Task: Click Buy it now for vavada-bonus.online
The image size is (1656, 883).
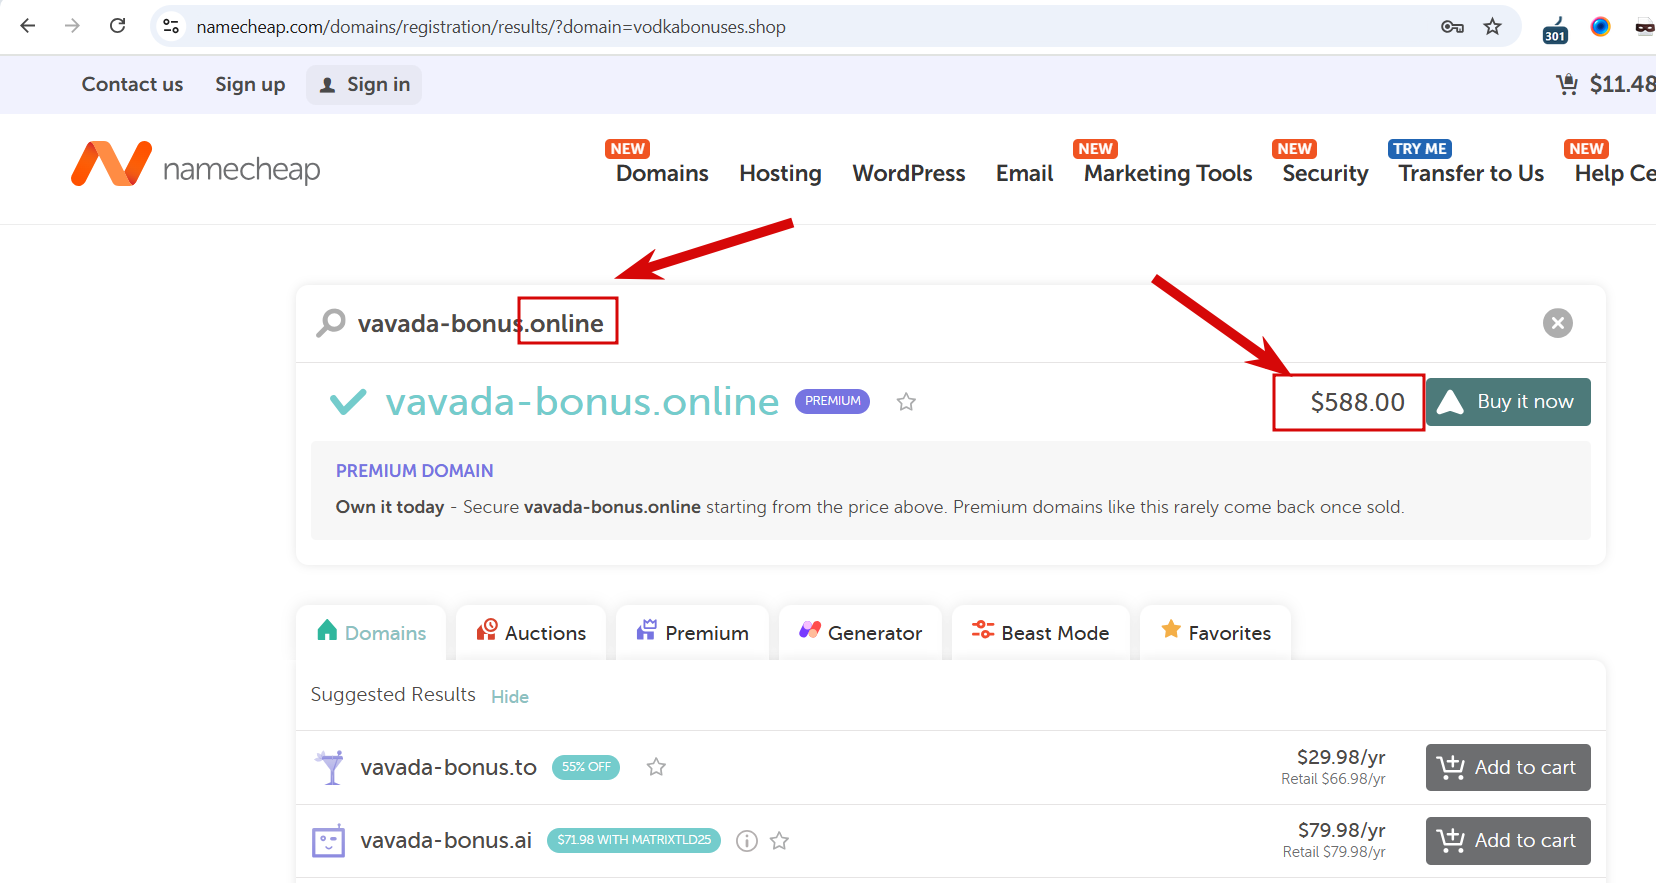Action: 1508,402
